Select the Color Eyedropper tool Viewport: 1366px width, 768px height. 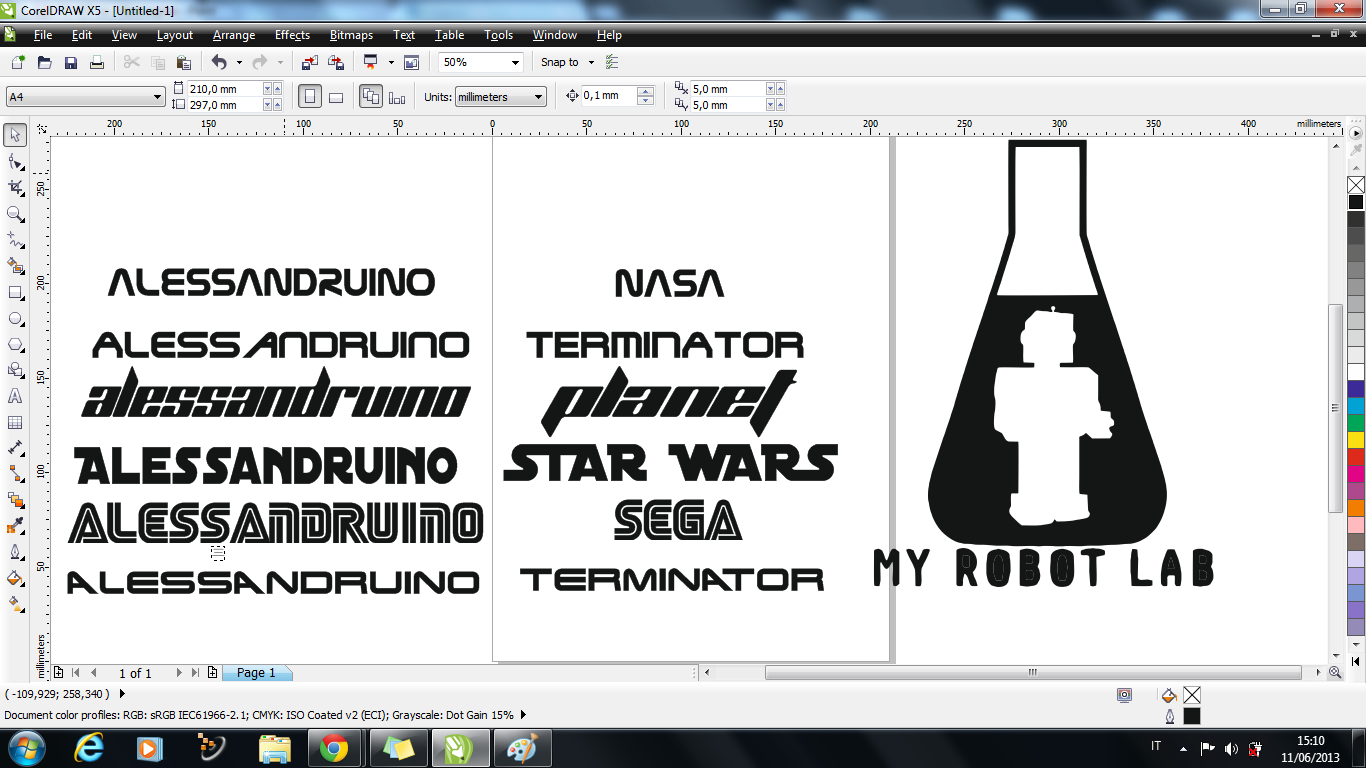(15, 526)
